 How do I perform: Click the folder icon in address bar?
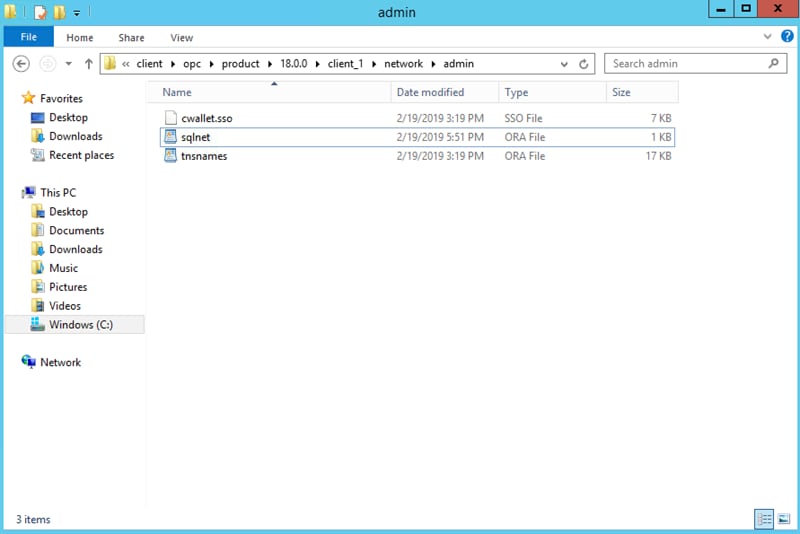point(110,63)
